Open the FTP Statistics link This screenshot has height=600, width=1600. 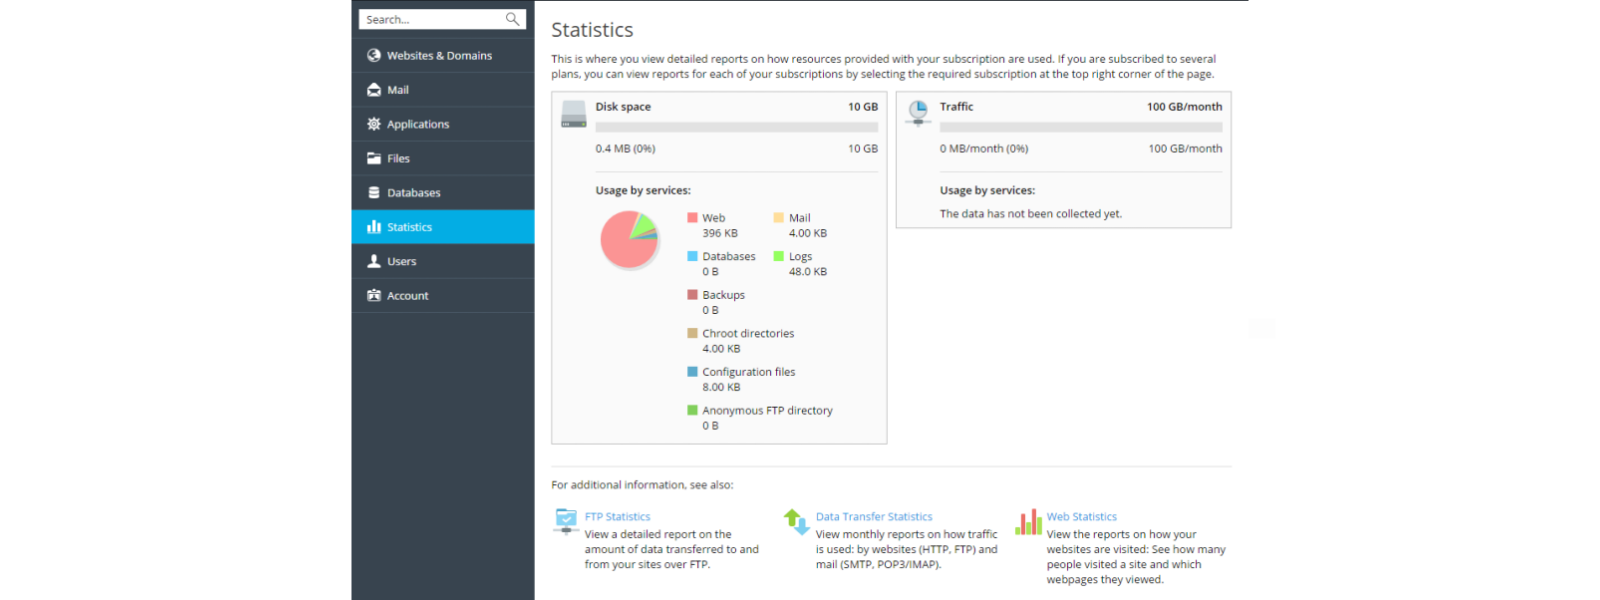(617, 517)
